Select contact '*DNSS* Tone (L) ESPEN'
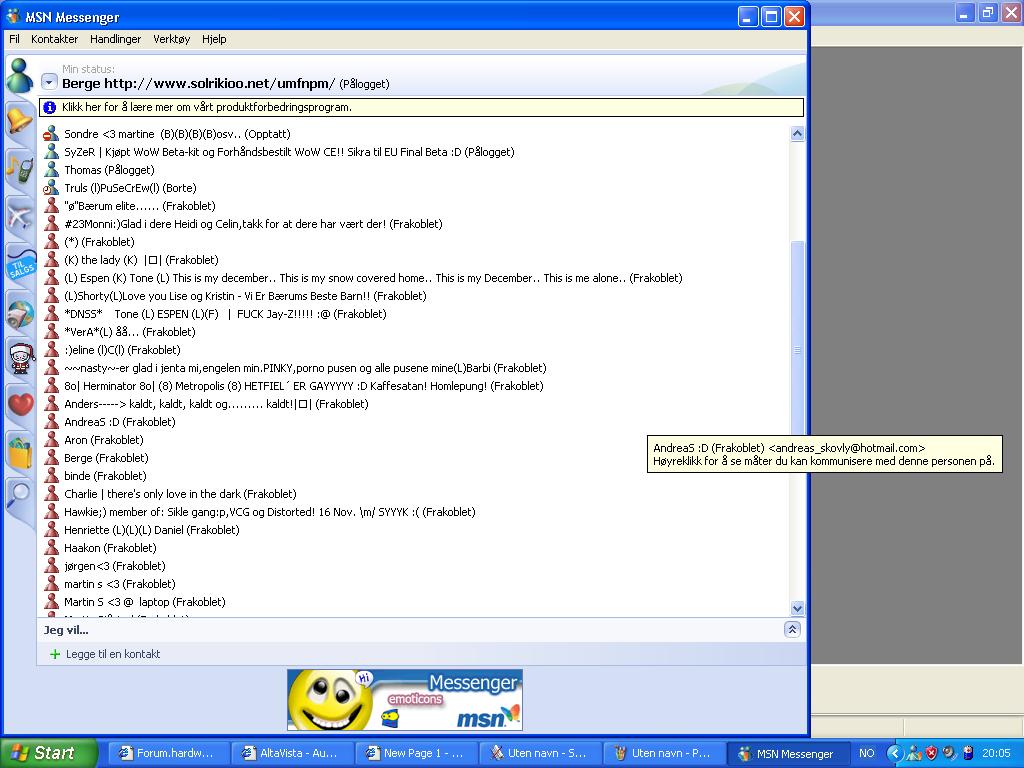This screenshot has height=768, width=1024. [225, 314]
